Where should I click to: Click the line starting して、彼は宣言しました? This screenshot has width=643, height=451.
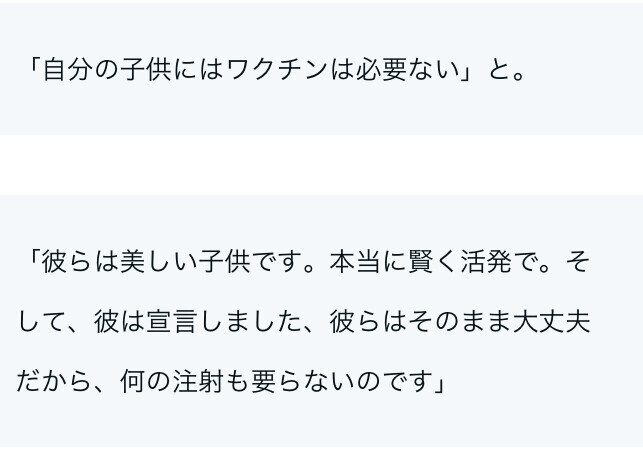303,321
